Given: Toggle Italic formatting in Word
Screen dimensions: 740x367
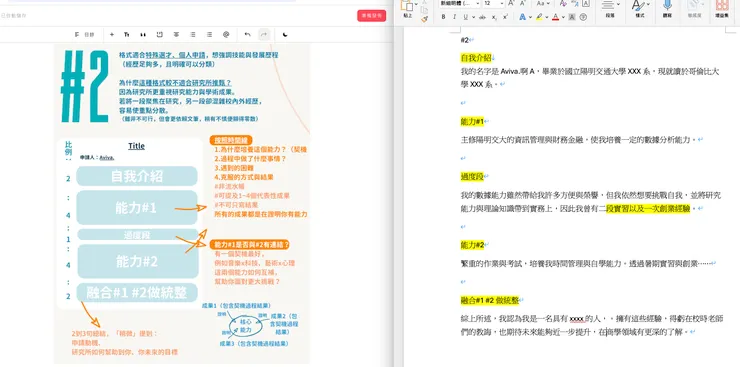Looking at the screenshot, I should [x=454, y=17].
